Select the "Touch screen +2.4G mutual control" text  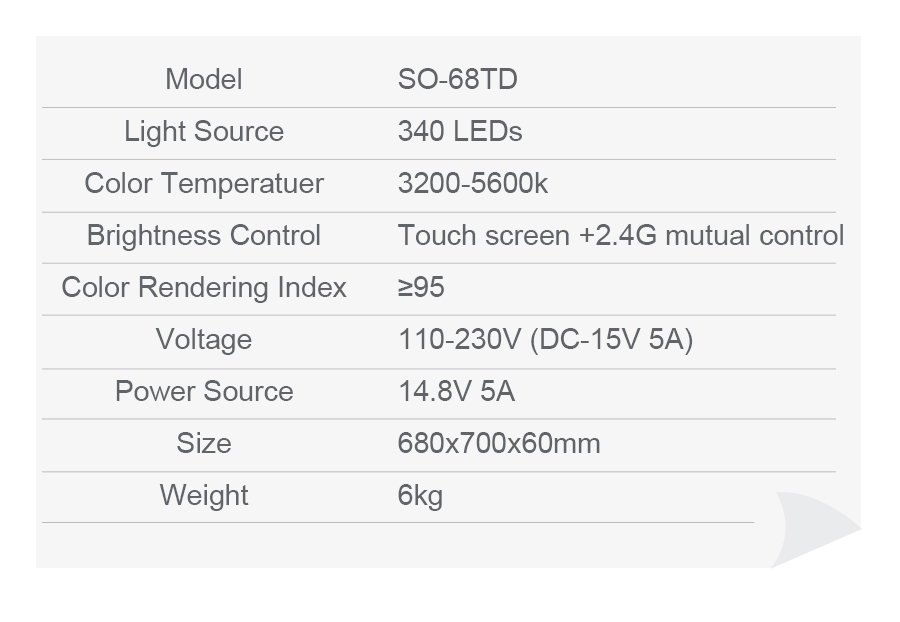coord(620,236)
